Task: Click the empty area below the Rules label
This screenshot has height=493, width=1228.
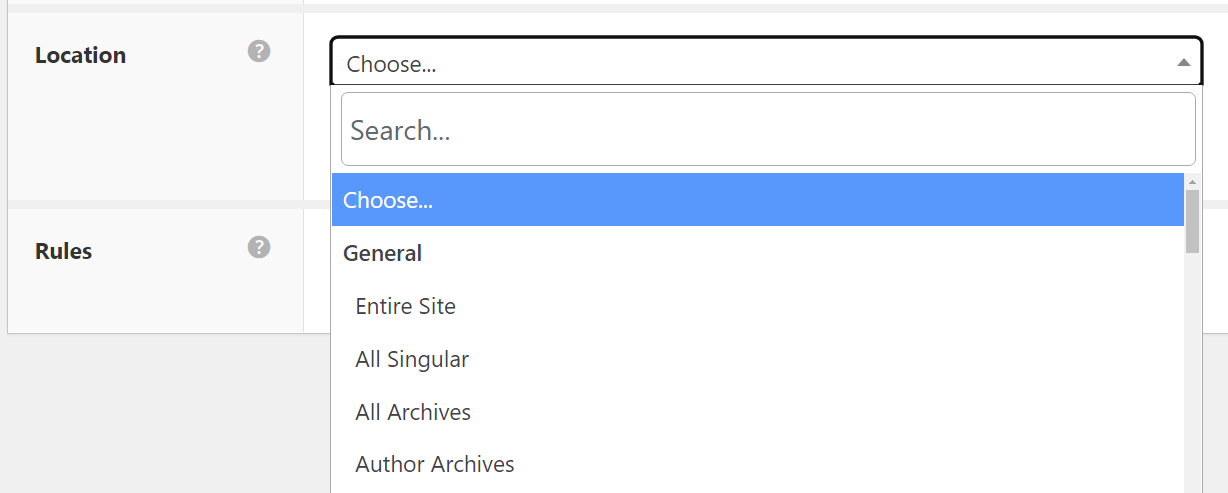Action: click(x=150, y=300)
